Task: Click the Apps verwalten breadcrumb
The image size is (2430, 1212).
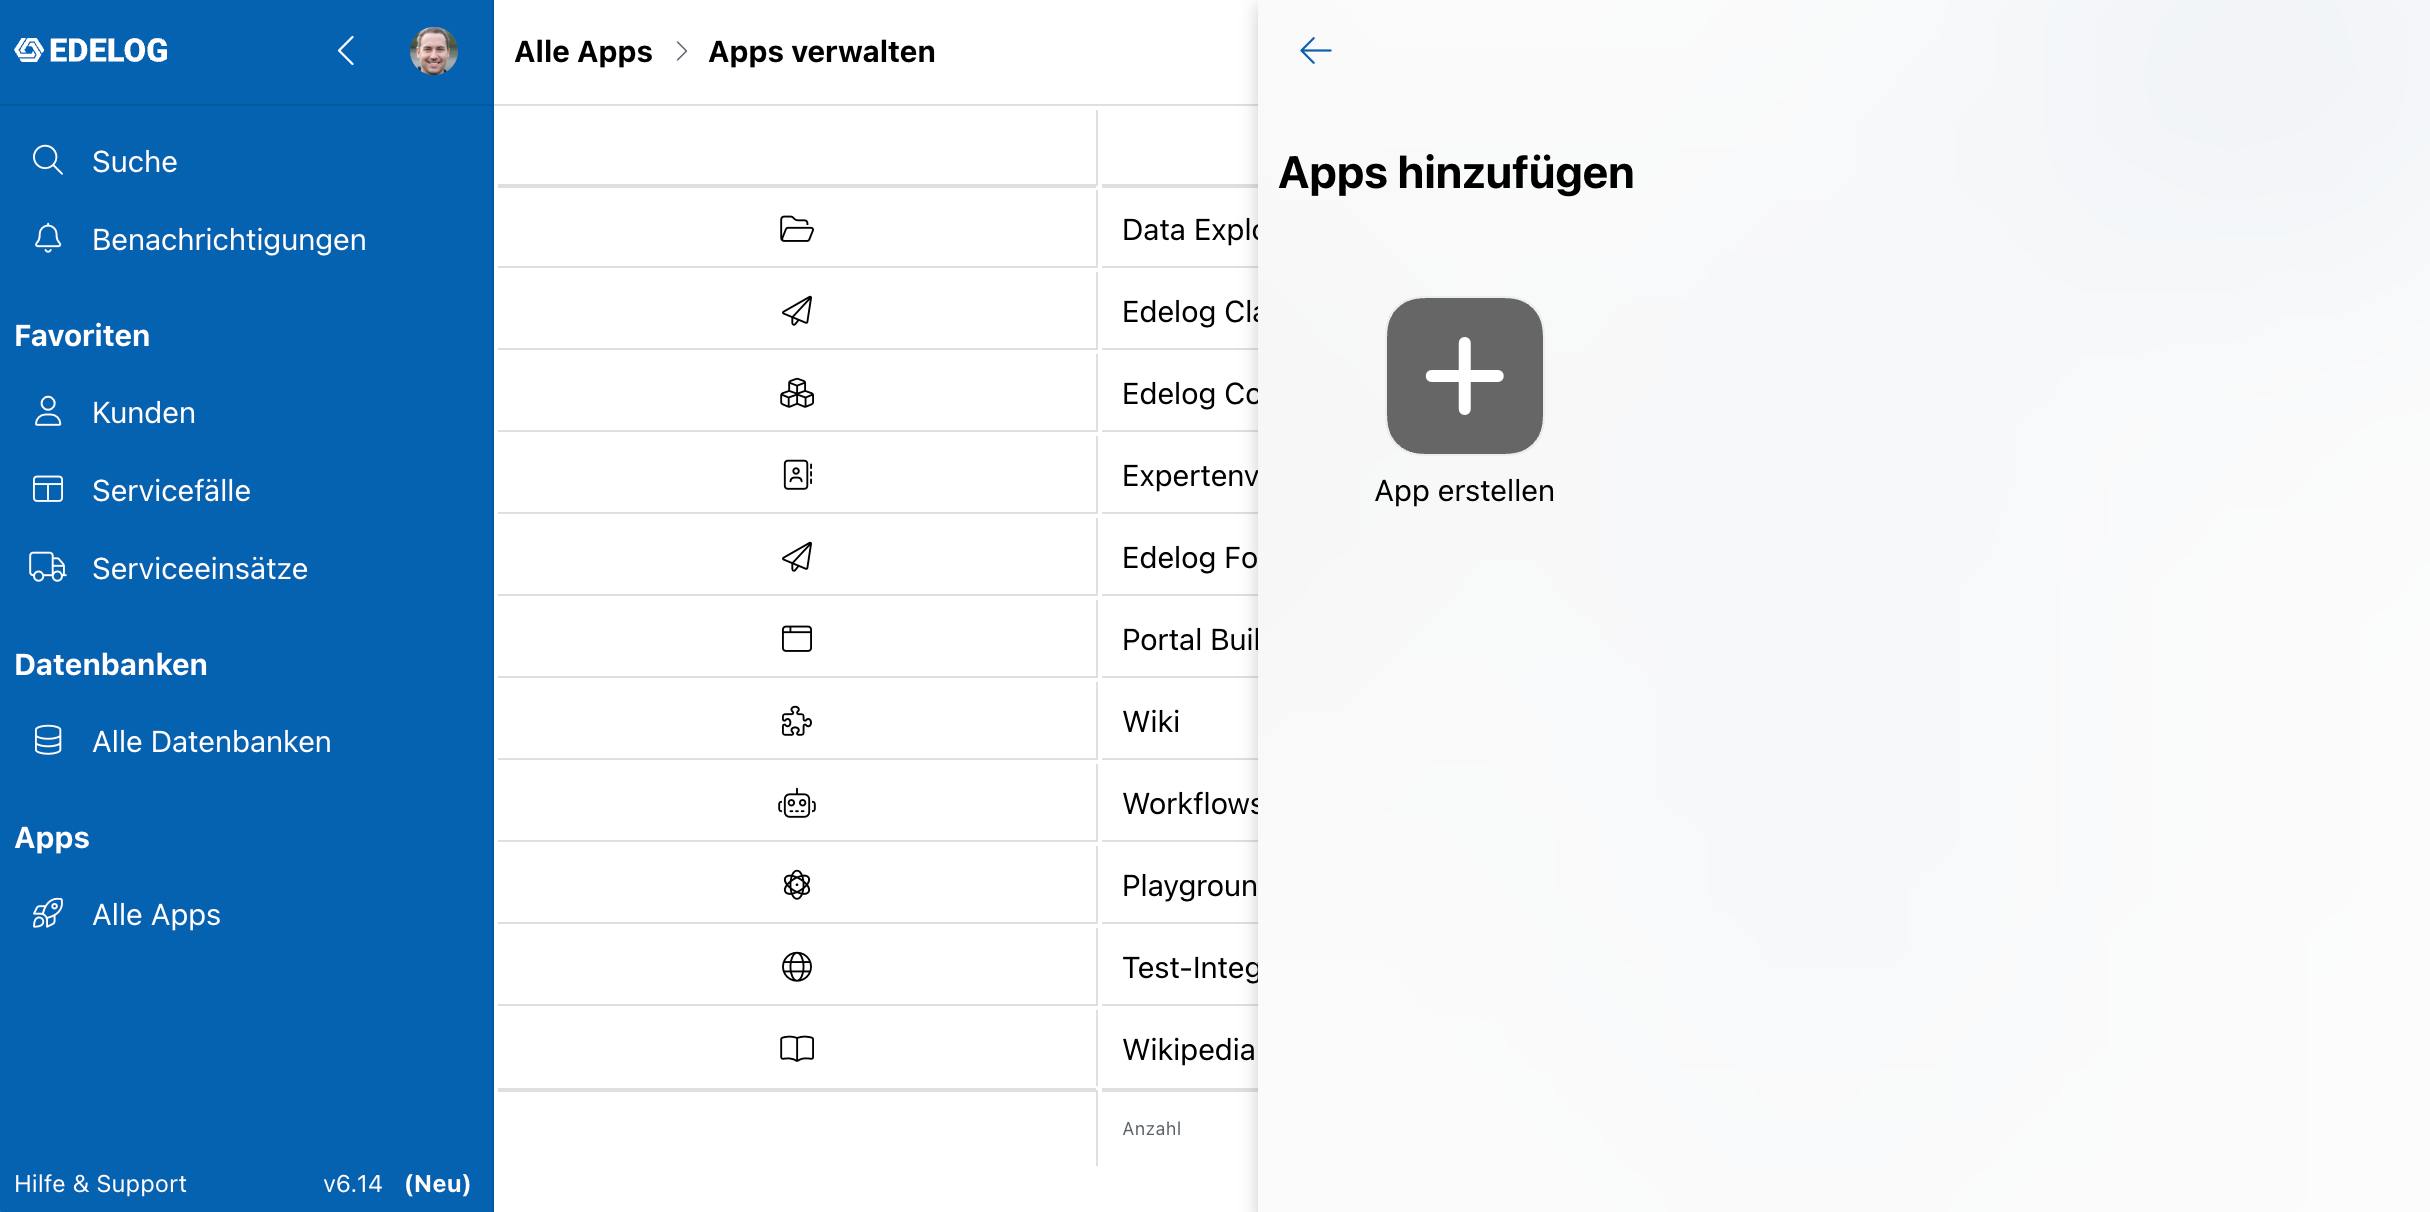Action: point(822,52)
